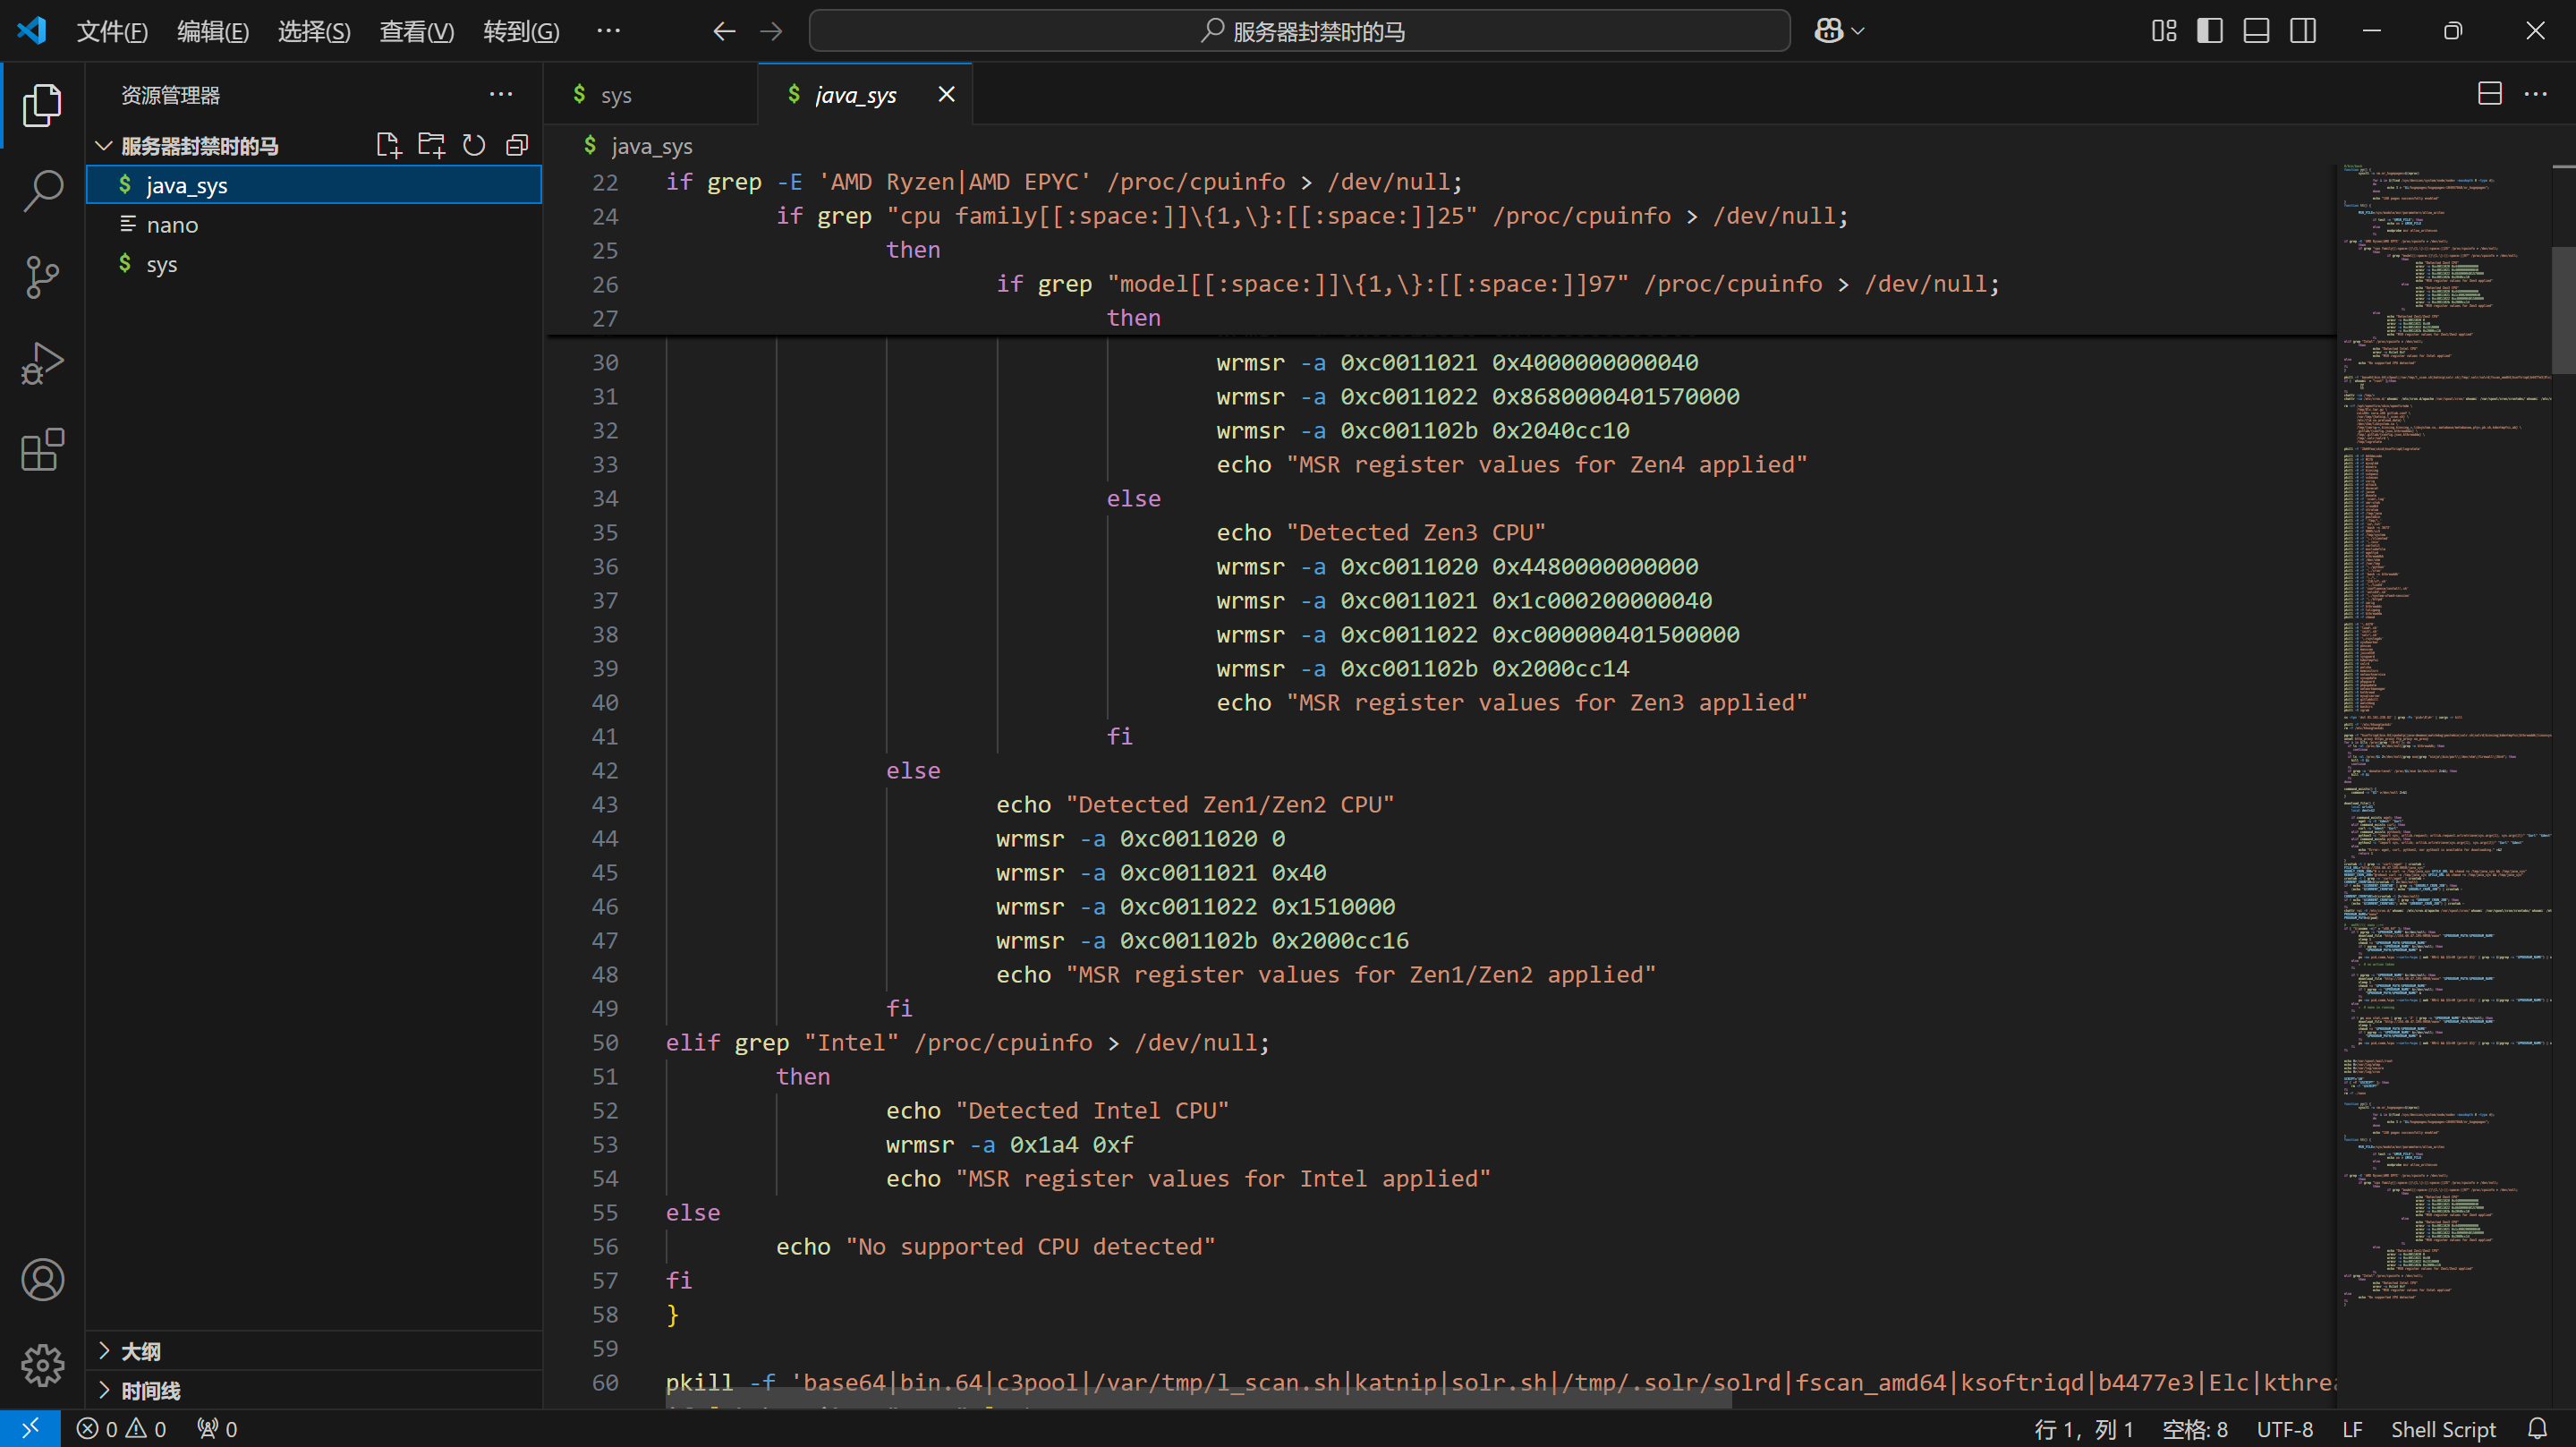This screenshot has height=1447, width=2576.
Task: Toggle the primary side bar visibility
Action: 2210,31
